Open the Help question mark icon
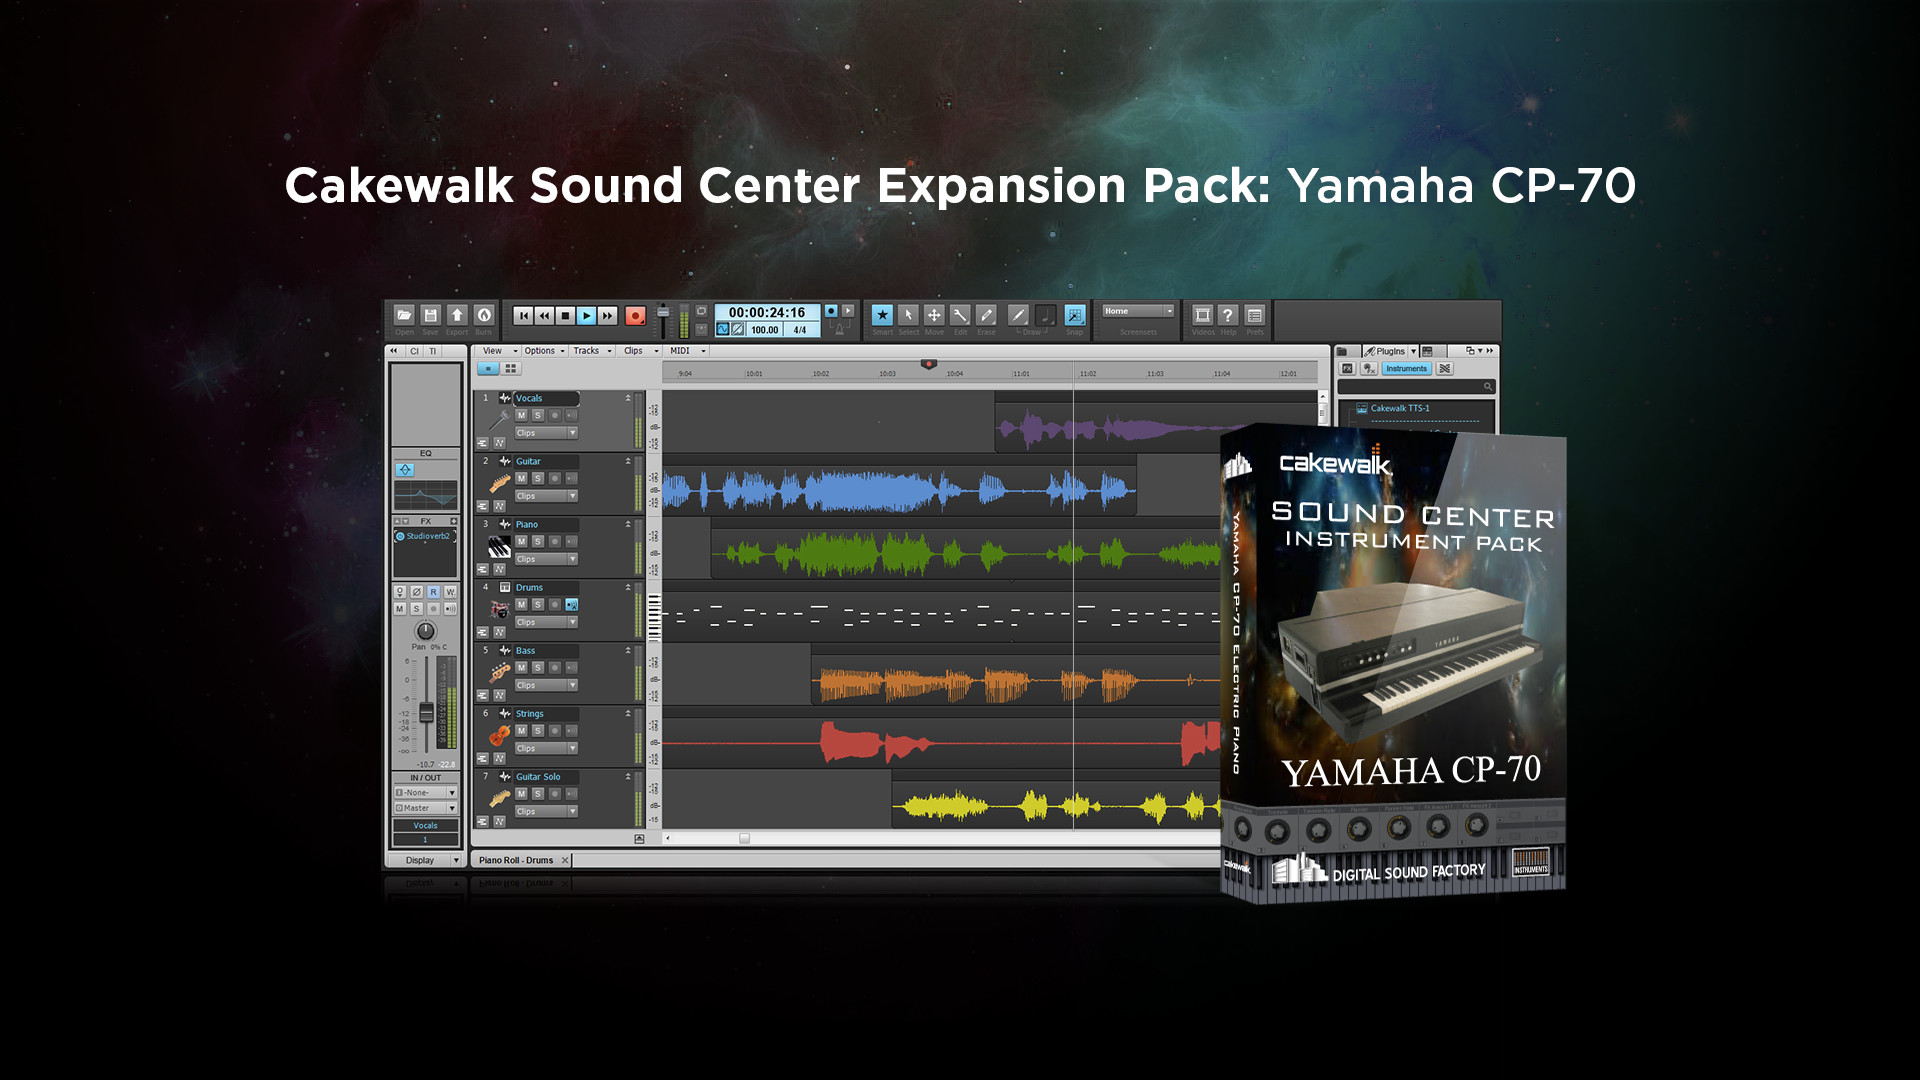 [x=1228, y=315]
